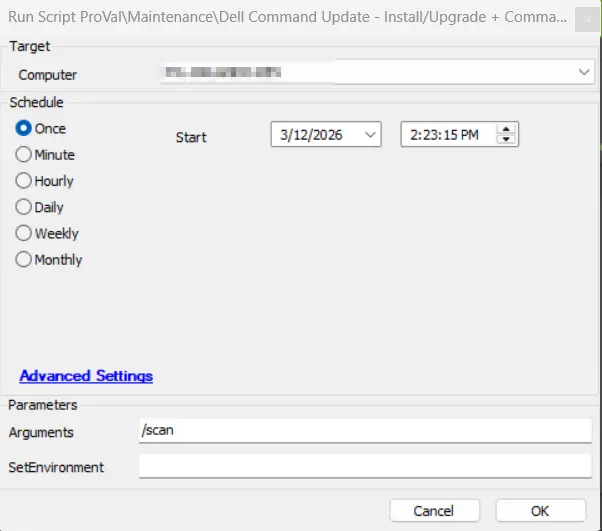602x531 pixels.
Task: Set schedule to Hourly
Action: (24, 181)
